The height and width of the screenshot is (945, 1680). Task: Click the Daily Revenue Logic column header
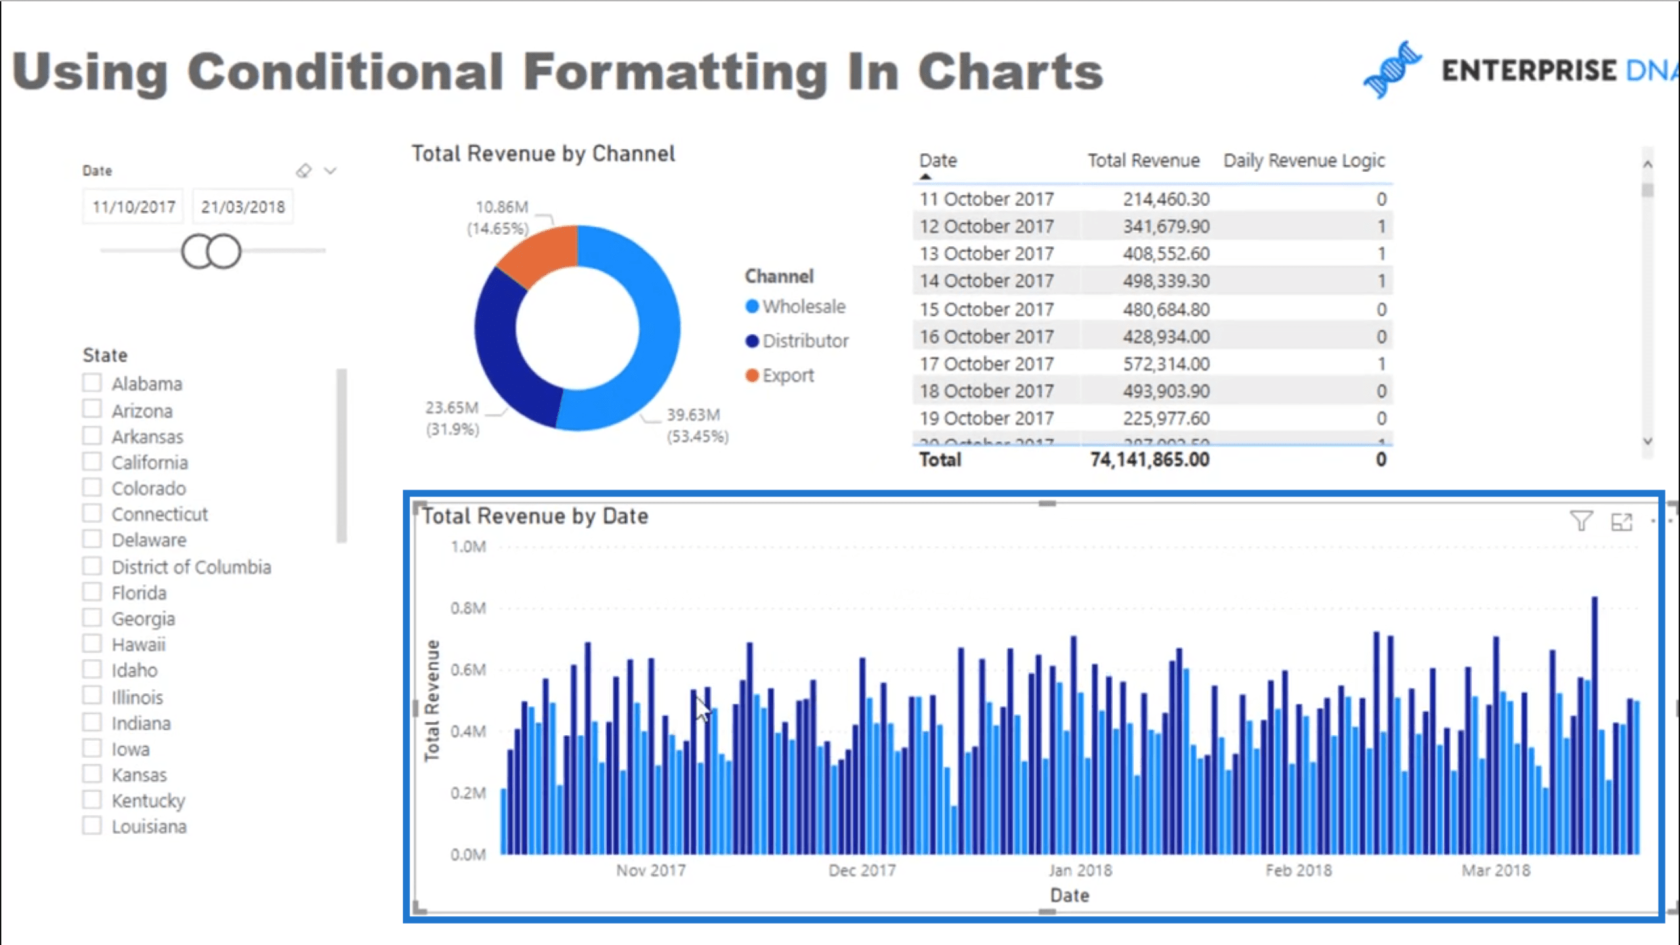click(1303, 160)
